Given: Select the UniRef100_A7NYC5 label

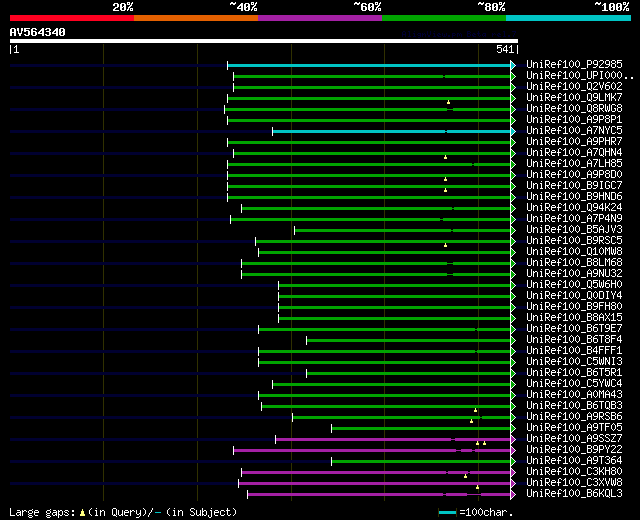Looking at the screenshot, I should (x=574, y=130).
